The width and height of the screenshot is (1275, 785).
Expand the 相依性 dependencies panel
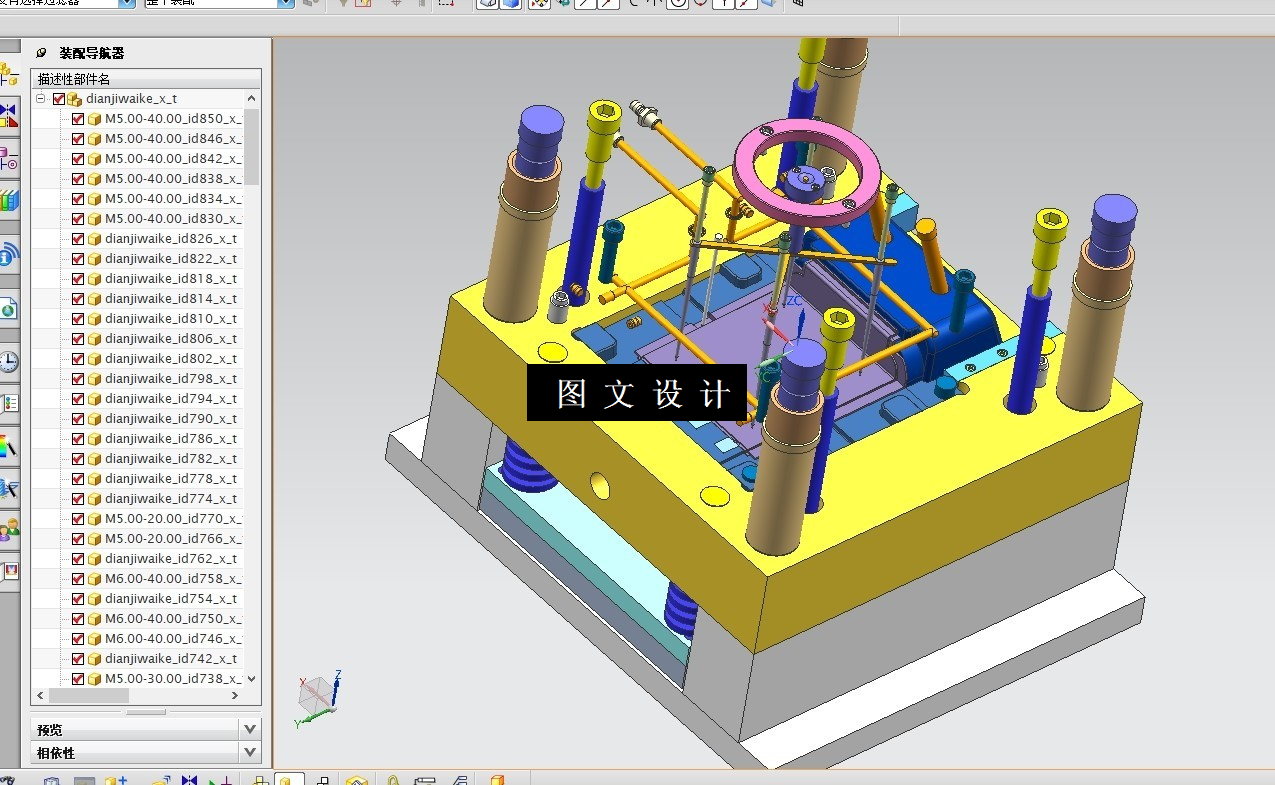click(250, 752)
